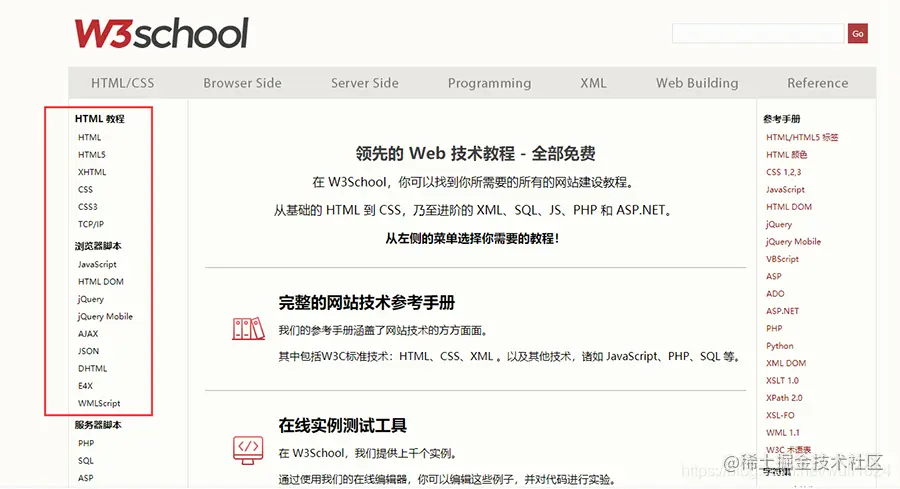Open Python reference link

click(779, 346)
